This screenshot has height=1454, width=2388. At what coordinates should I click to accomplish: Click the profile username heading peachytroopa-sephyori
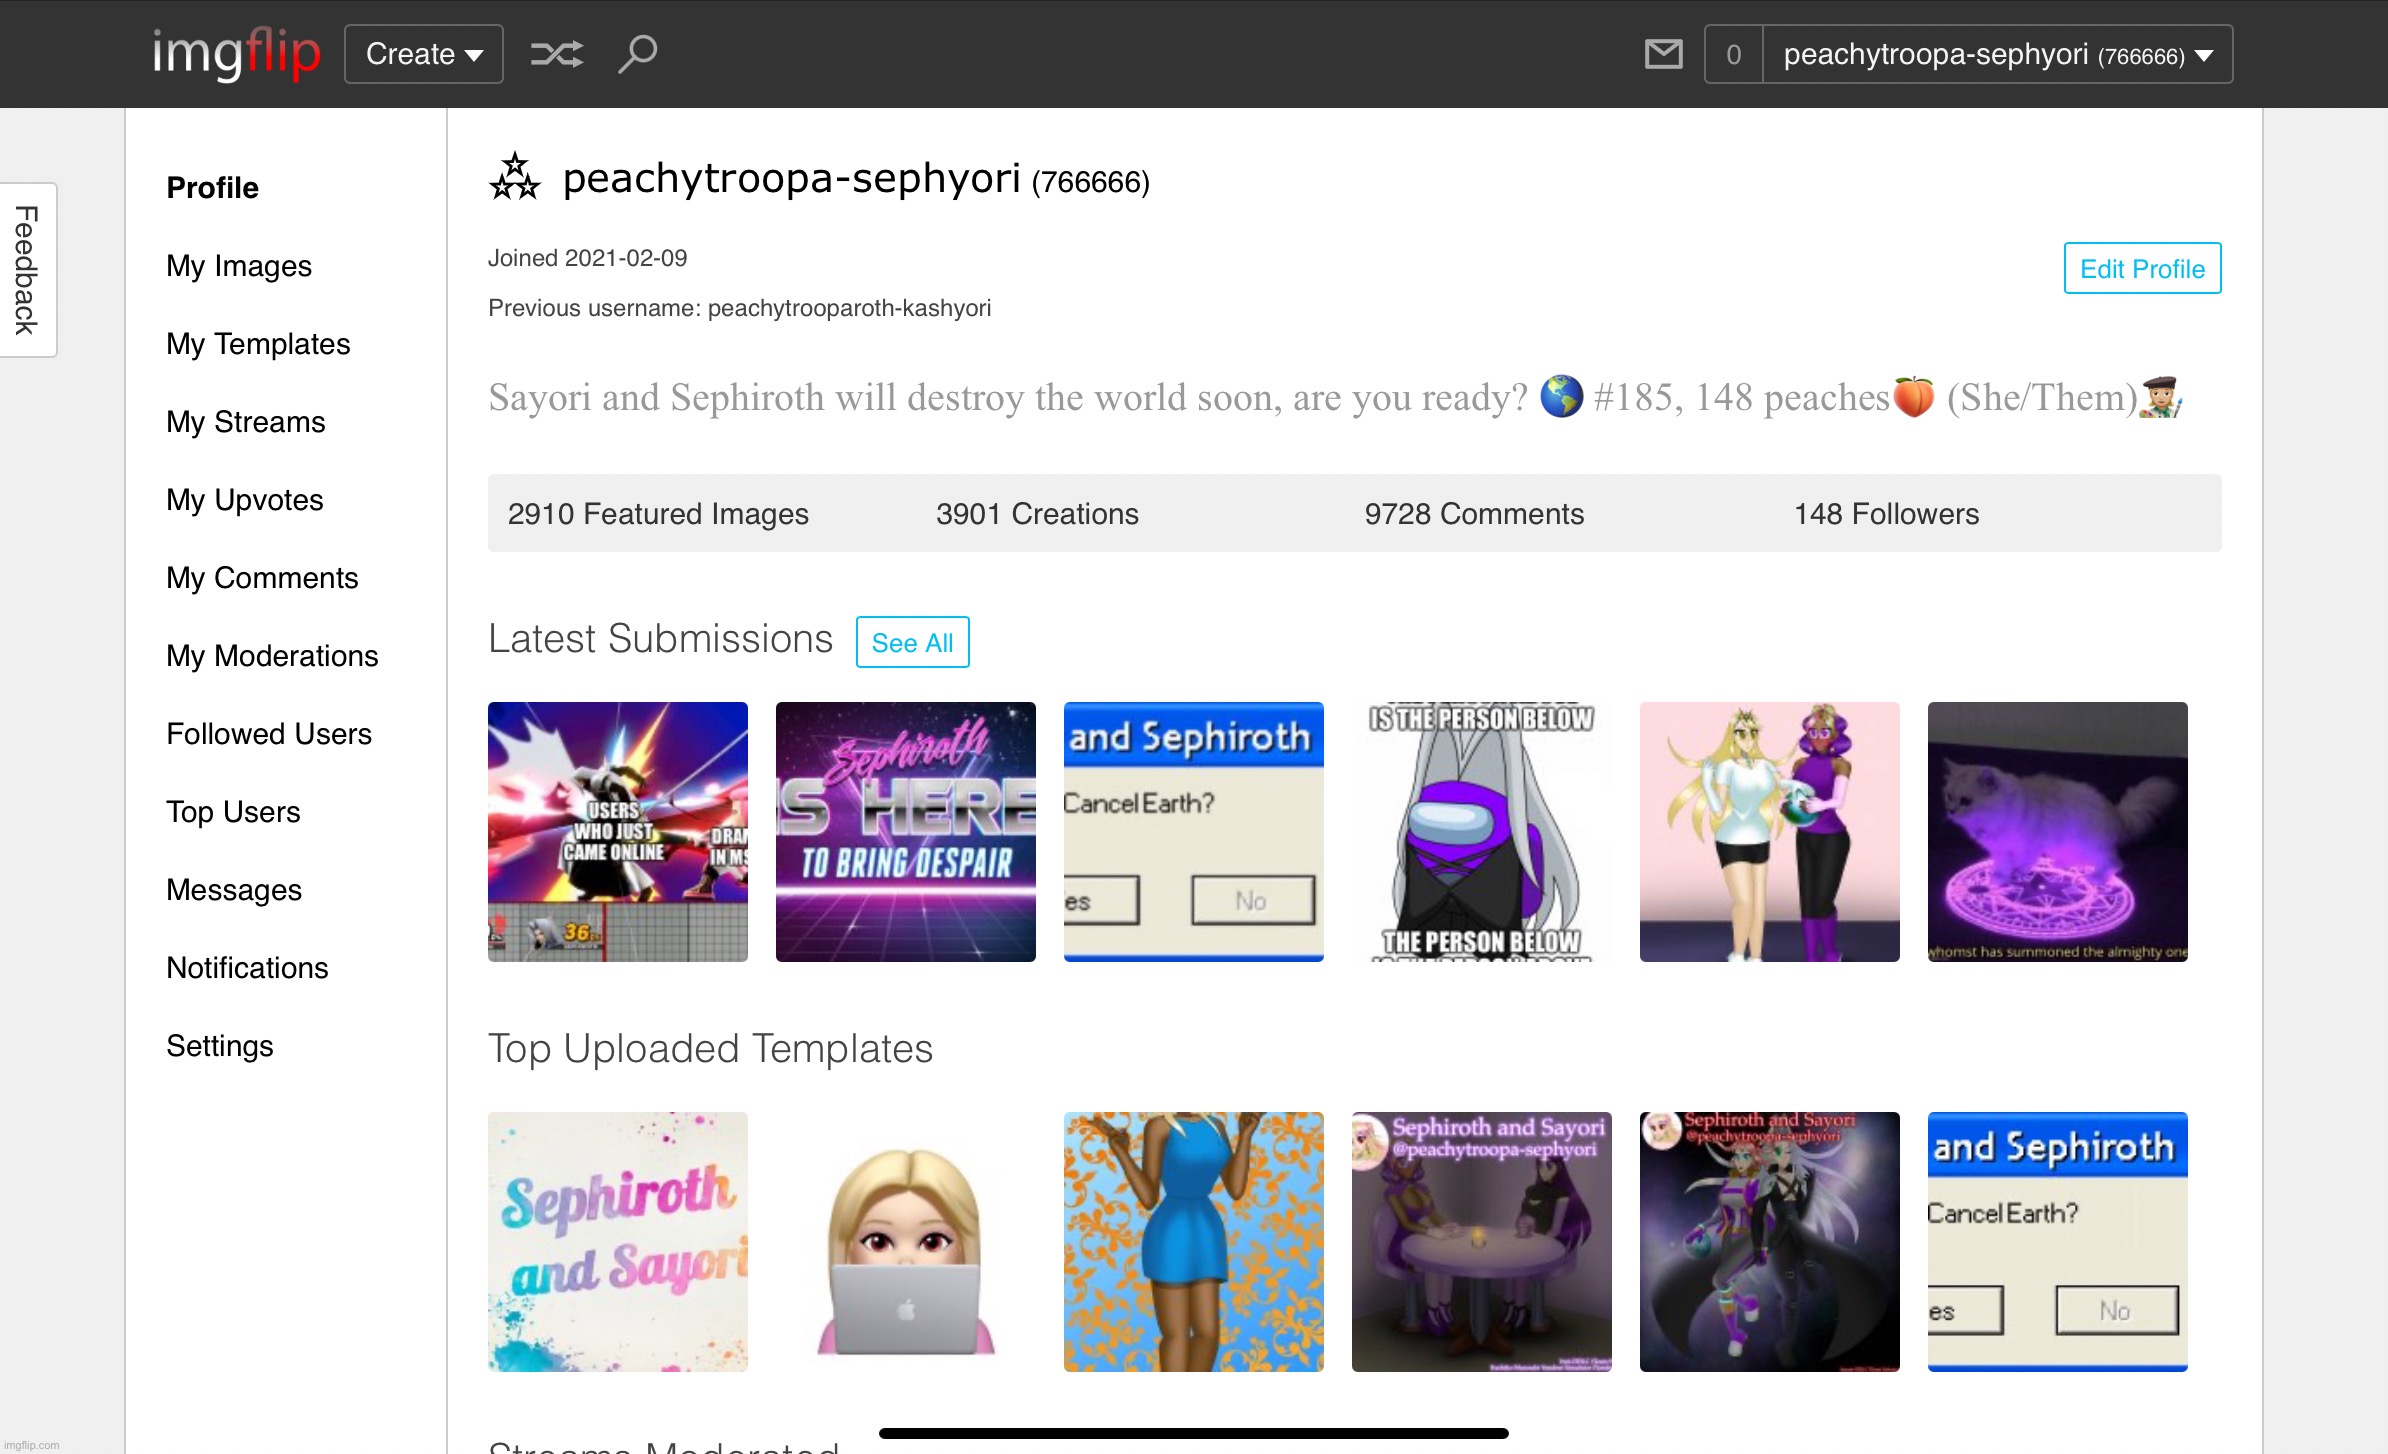pos(791,178)
